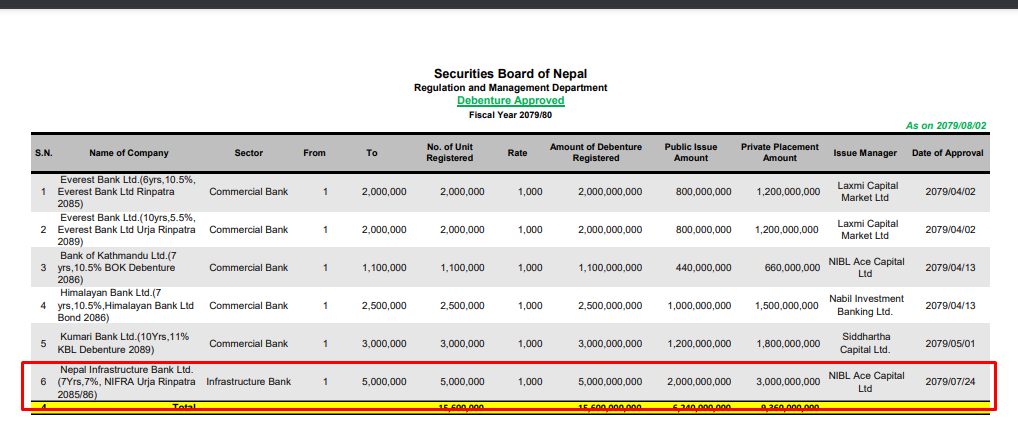Viewport: 1018px width, 437px height.
Task: Click the Date of Approval column header
Action: click(x=947, y=153)
